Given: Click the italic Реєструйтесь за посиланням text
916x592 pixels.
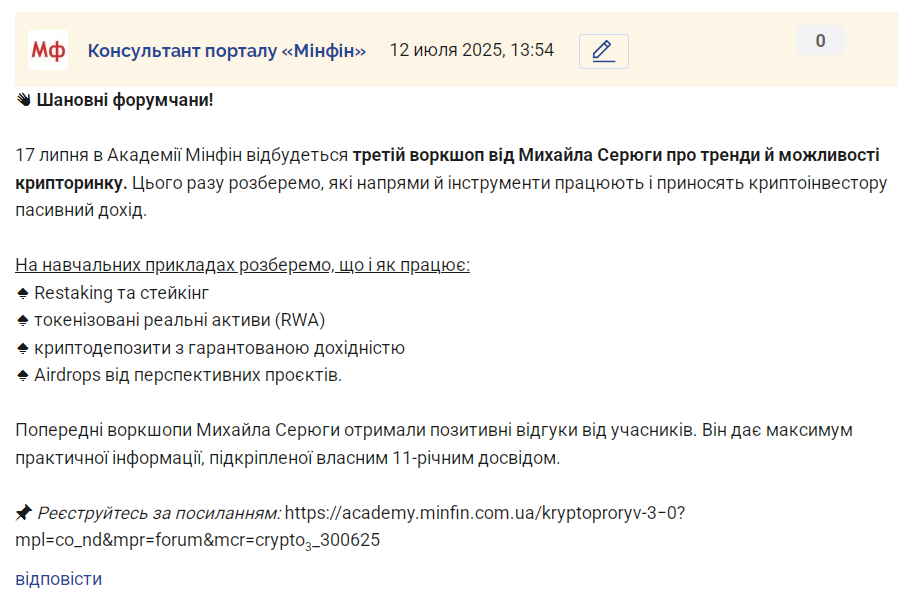Looking at the screenshot, I should pos(159,513).
